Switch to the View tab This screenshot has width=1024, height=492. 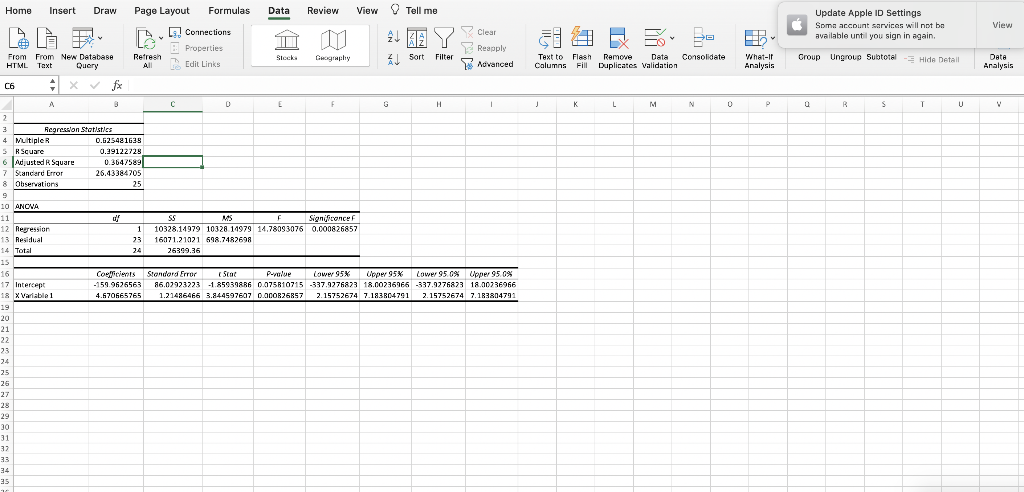[367, 10]
